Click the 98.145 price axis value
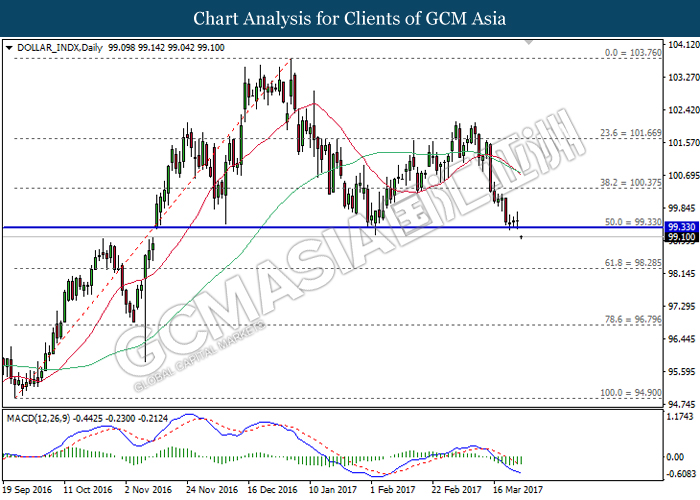 681,273
